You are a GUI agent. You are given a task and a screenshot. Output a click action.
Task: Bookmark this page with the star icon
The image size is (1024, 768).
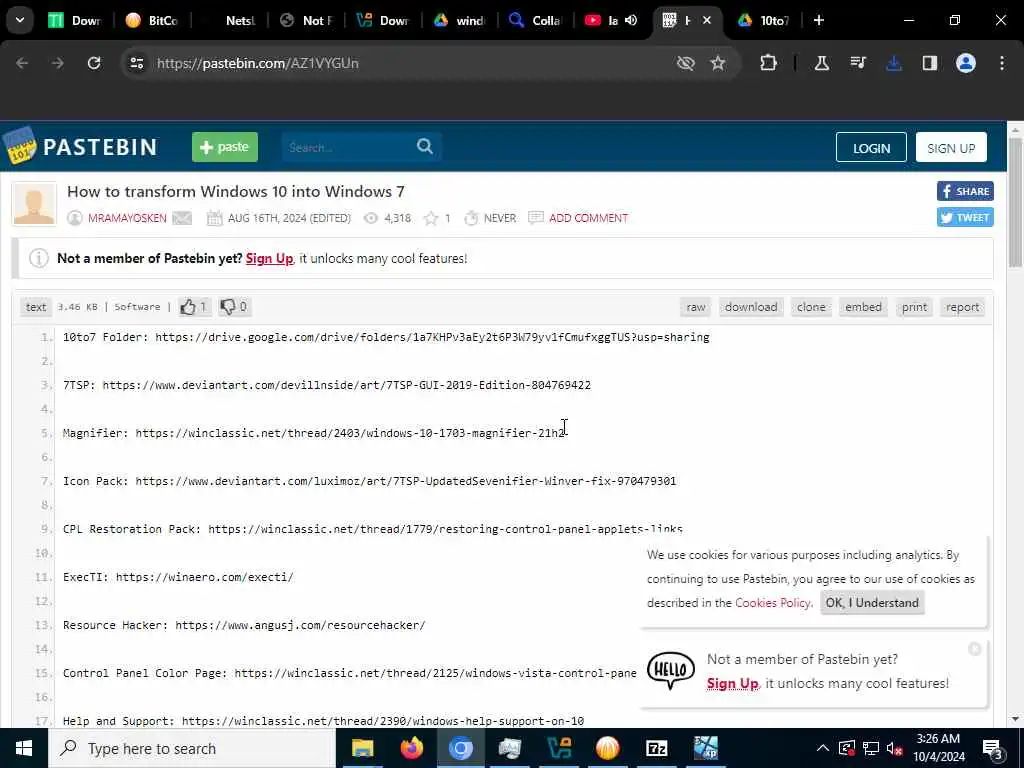718,63
